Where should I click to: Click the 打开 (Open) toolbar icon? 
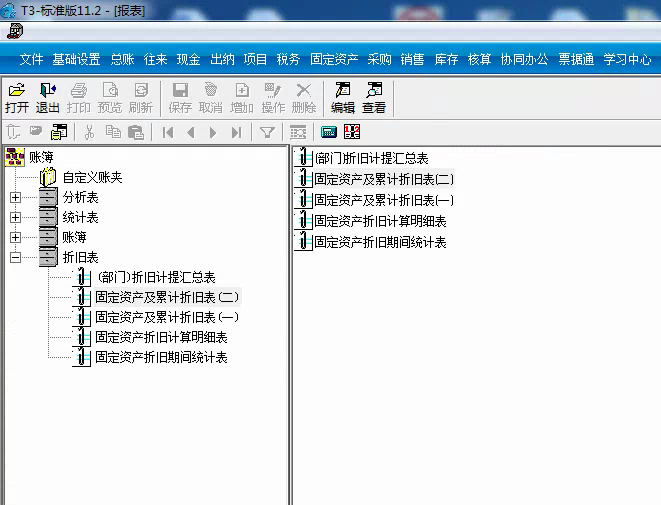[17, 98]
